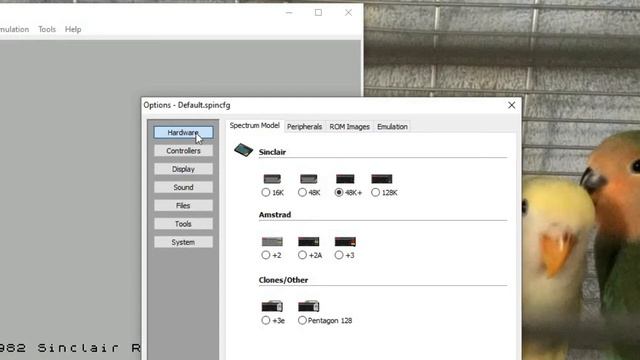
Task: Click the +3e clone computer icon
Action: [272, 306]
